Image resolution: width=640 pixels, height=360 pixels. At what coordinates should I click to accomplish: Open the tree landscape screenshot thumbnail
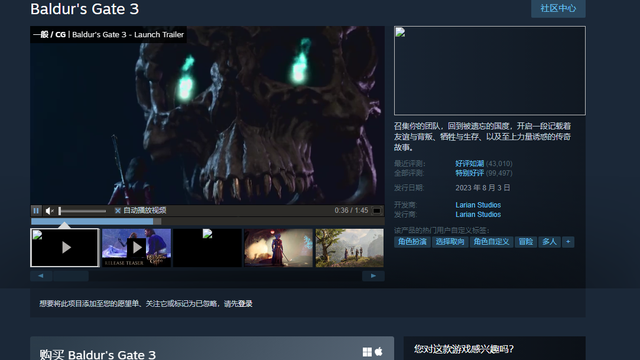pos(349,248)
